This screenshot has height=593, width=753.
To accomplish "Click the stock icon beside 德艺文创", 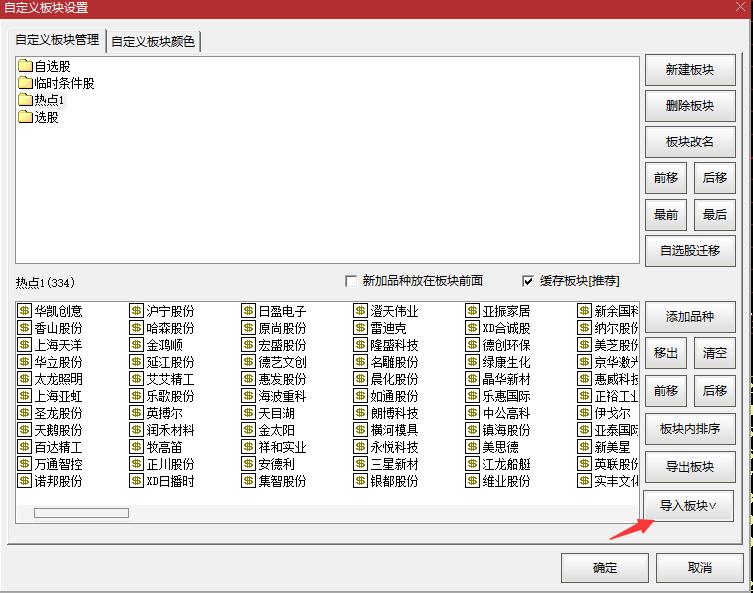I will tap(248, 362).
